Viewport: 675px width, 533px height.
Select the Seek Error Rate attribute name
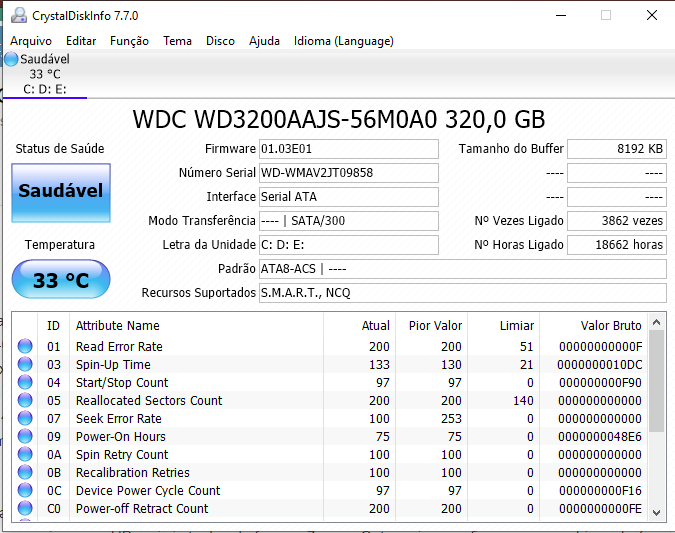[119, 419]
